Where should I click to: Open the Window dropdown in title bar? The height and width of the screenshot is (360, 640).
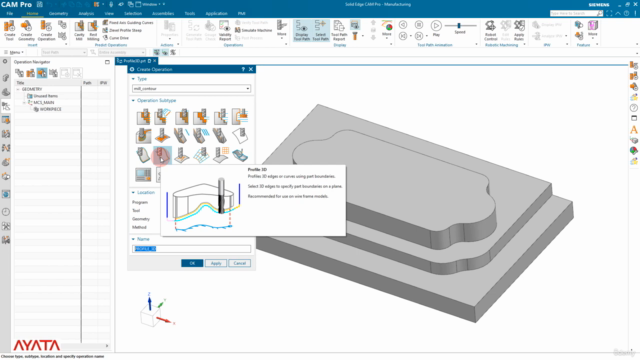pyautogui.click(x=150, y=4)
